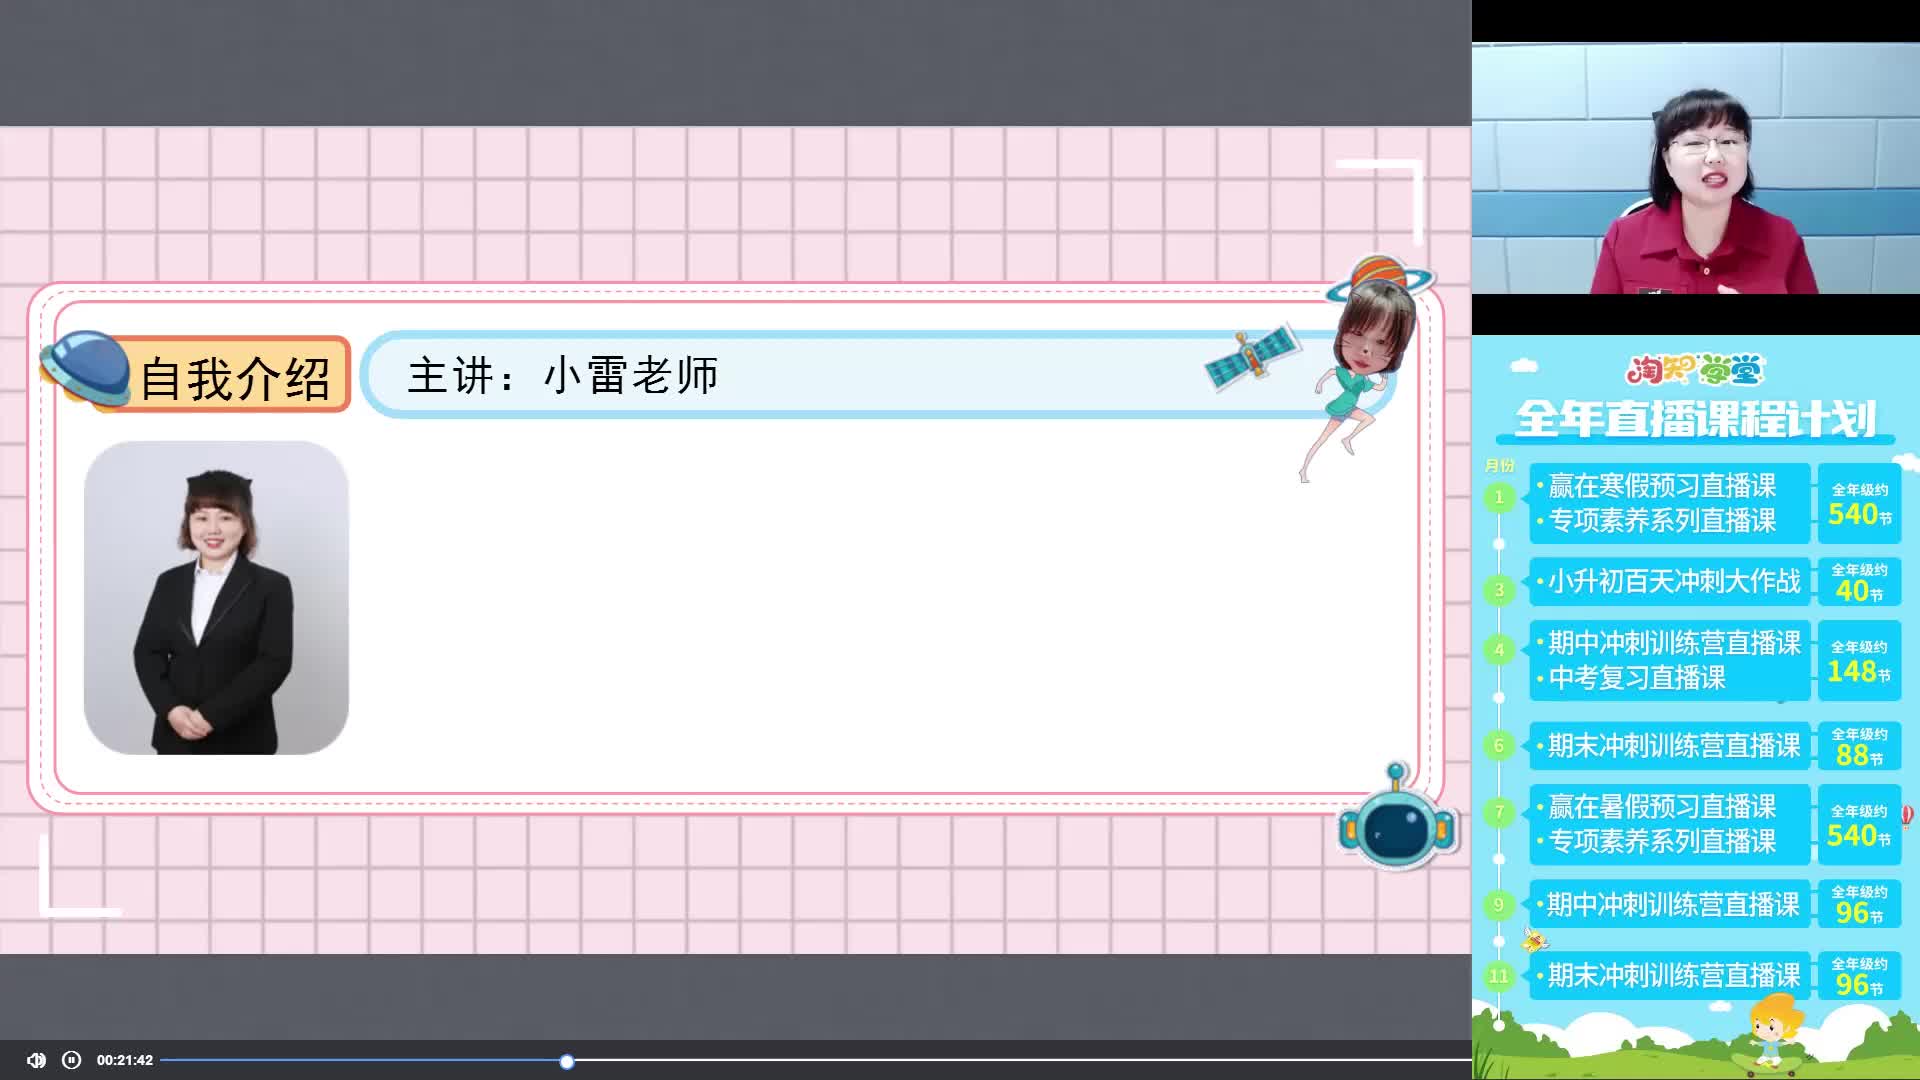Click the 主讲：小雷老师 title text
This screenshot has width=1920, height=1080.
tap(562, 376)
